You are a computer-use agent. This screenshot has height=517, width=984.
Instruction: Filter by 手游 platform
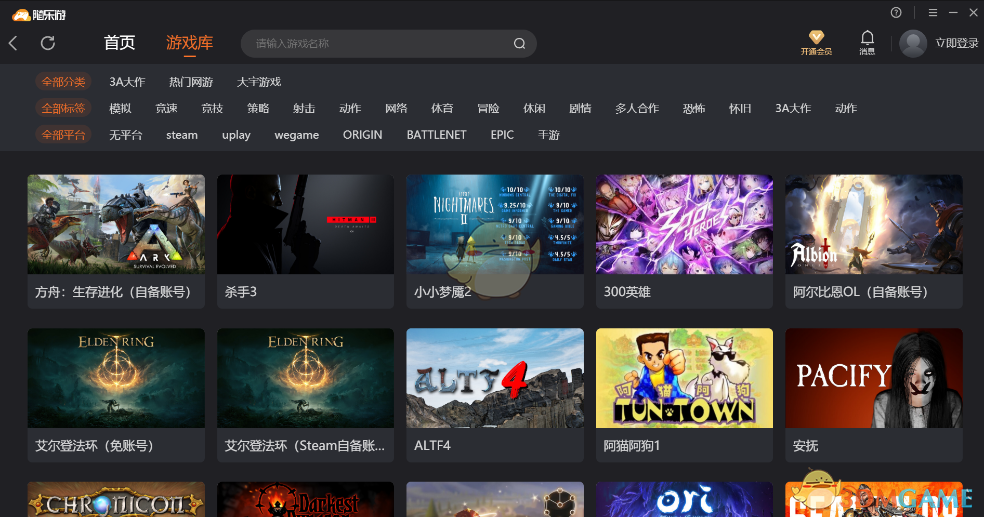pos(548,135)
